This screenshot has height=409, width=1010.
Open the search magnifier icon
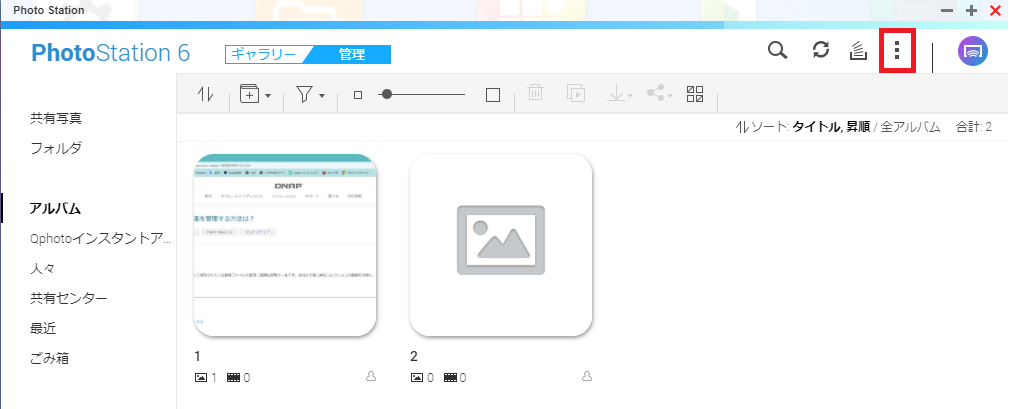pyautogui.click(x=778, y=51)
